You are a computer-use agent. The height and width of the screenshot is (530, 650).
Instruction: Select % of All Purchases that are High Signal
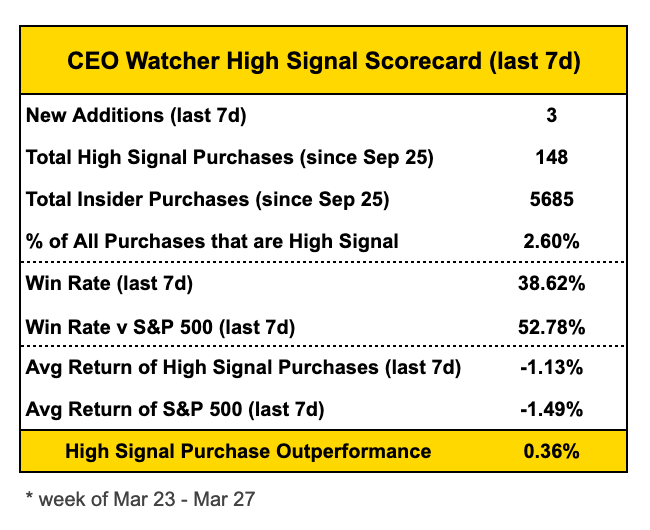pyautogui.click(x=212, y=242)
